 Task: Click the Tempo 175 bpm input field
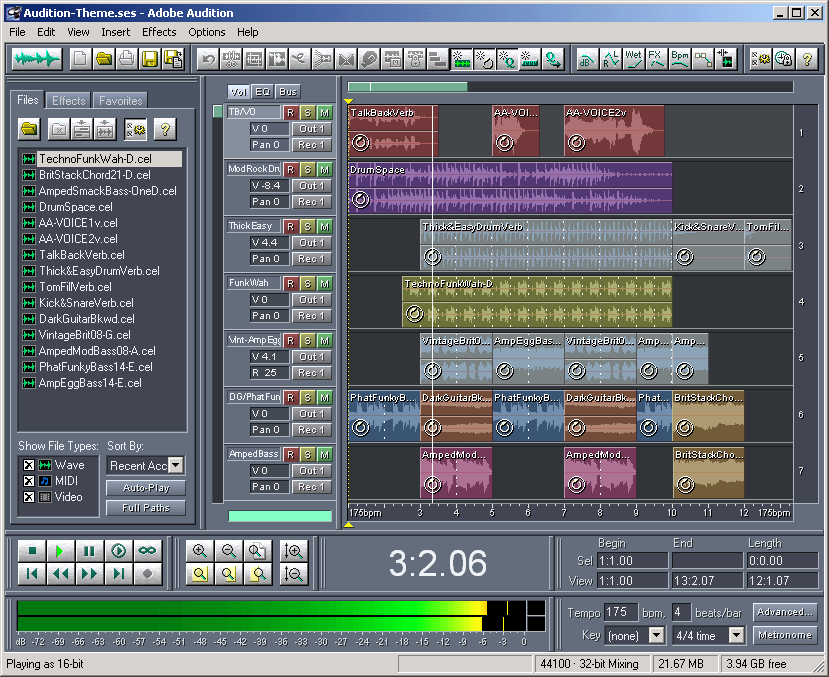(621, 613)
